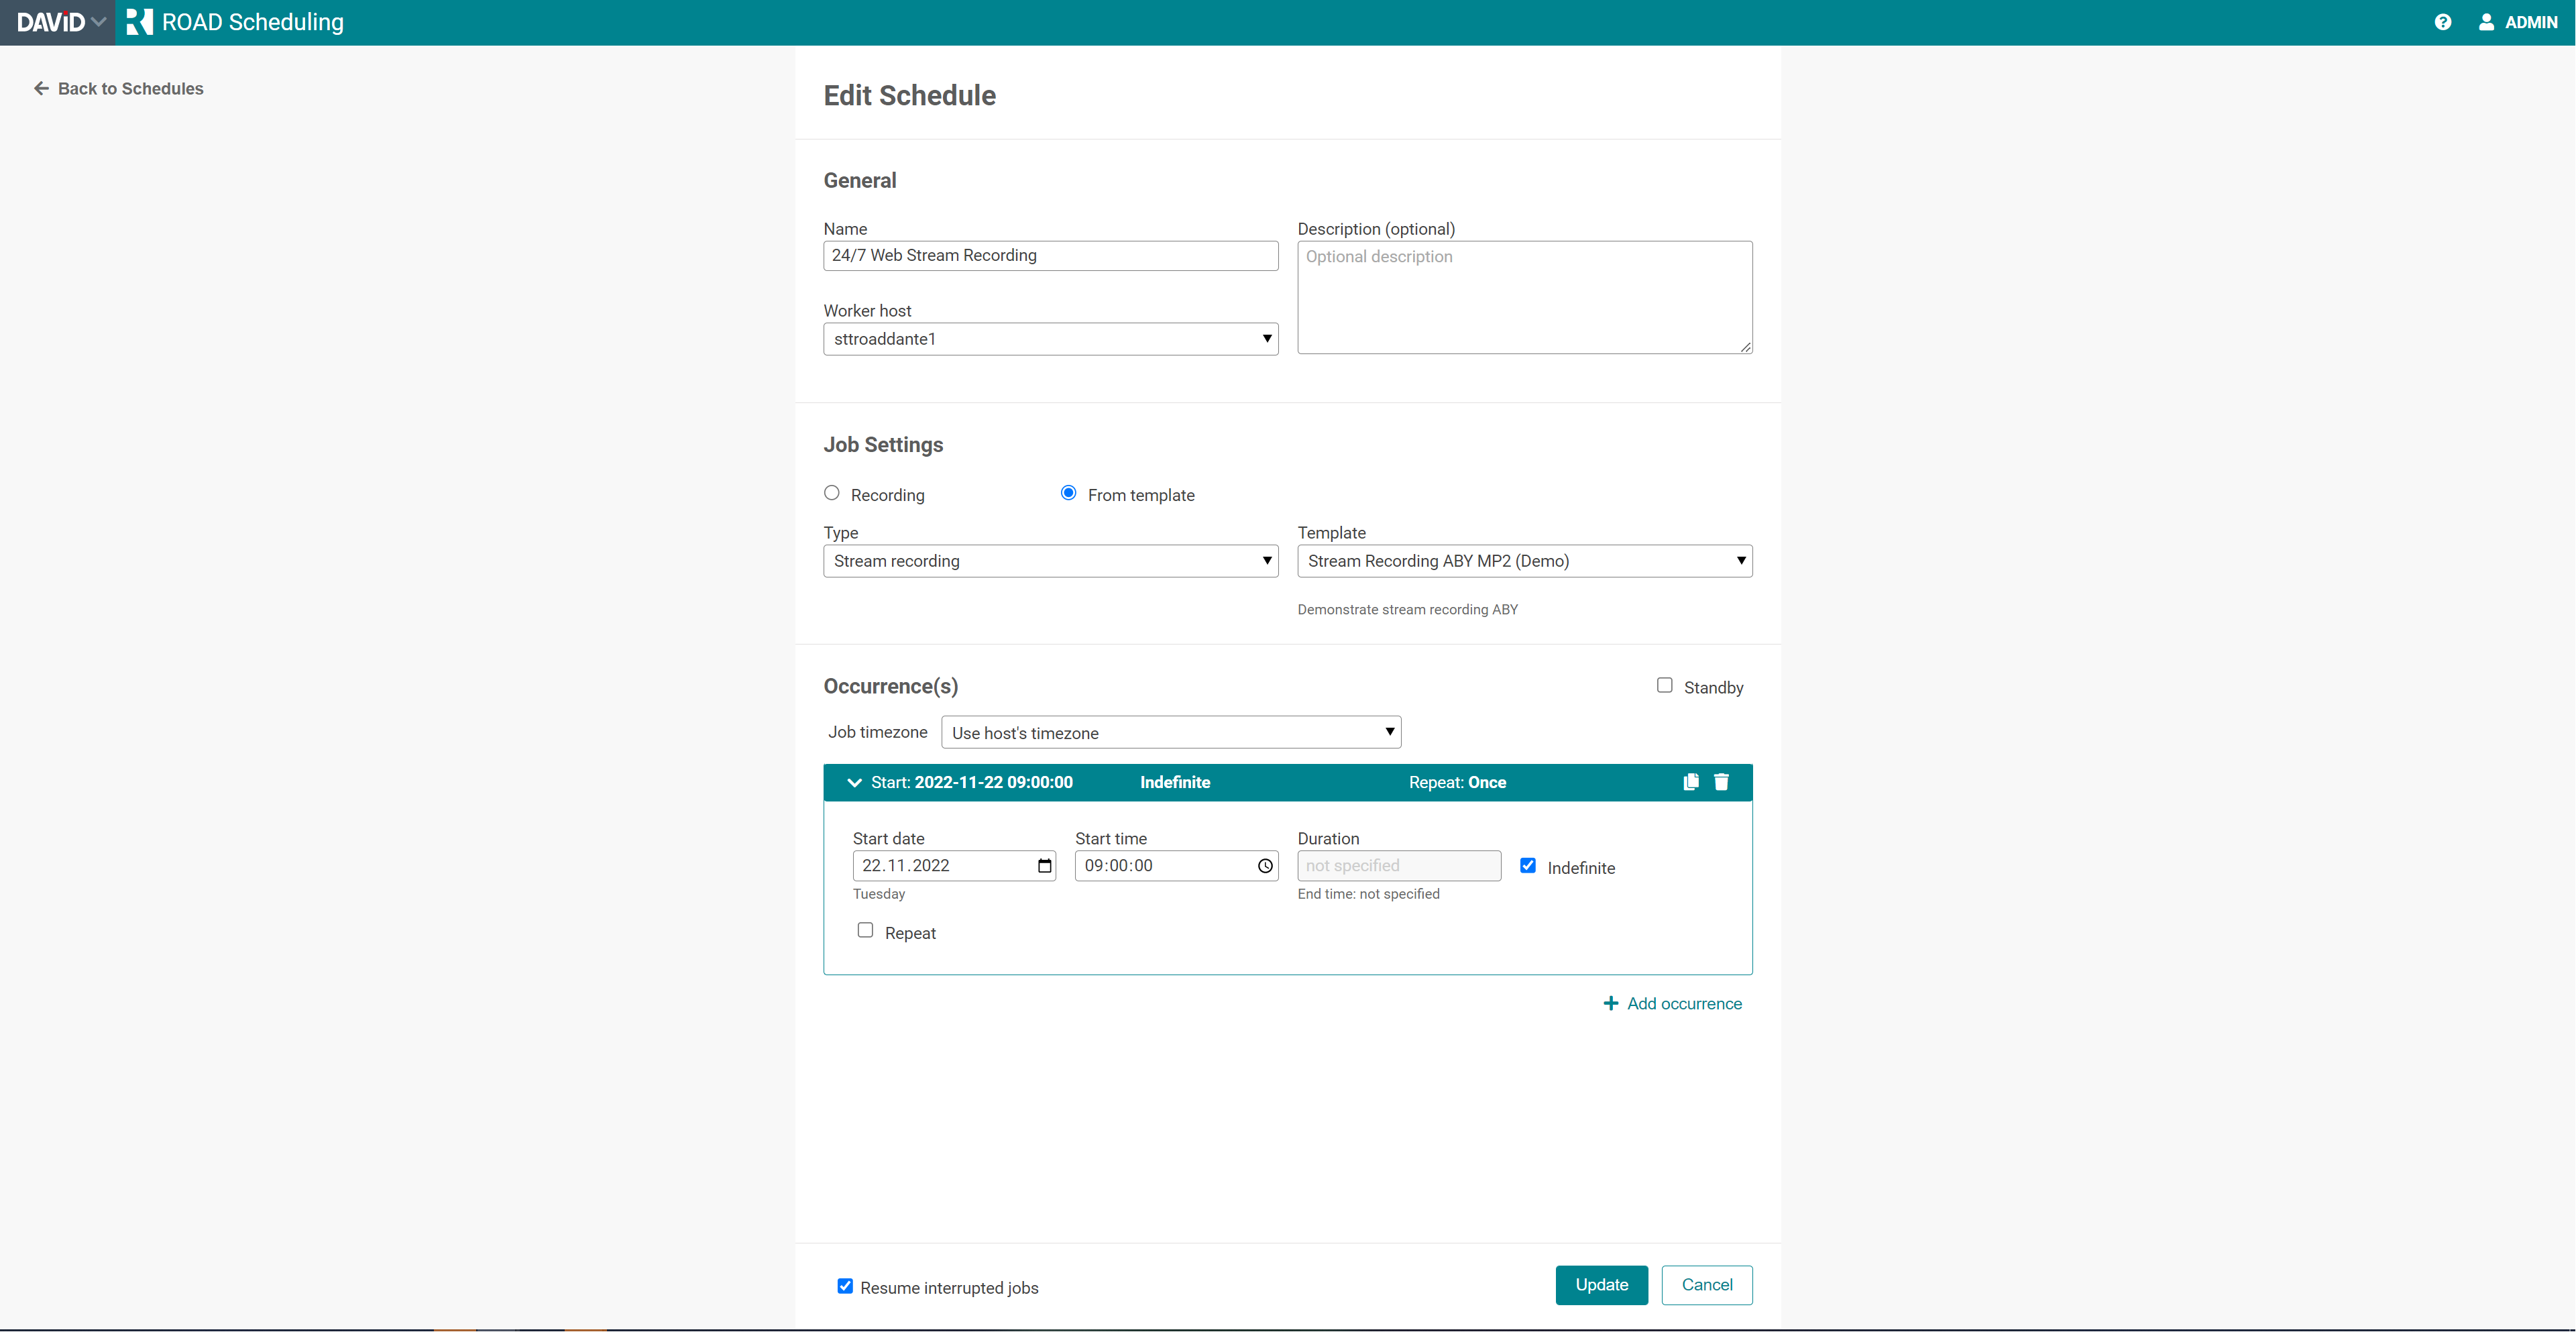Uncheck the Indefinite duration checkbox

pos(1527,866)
